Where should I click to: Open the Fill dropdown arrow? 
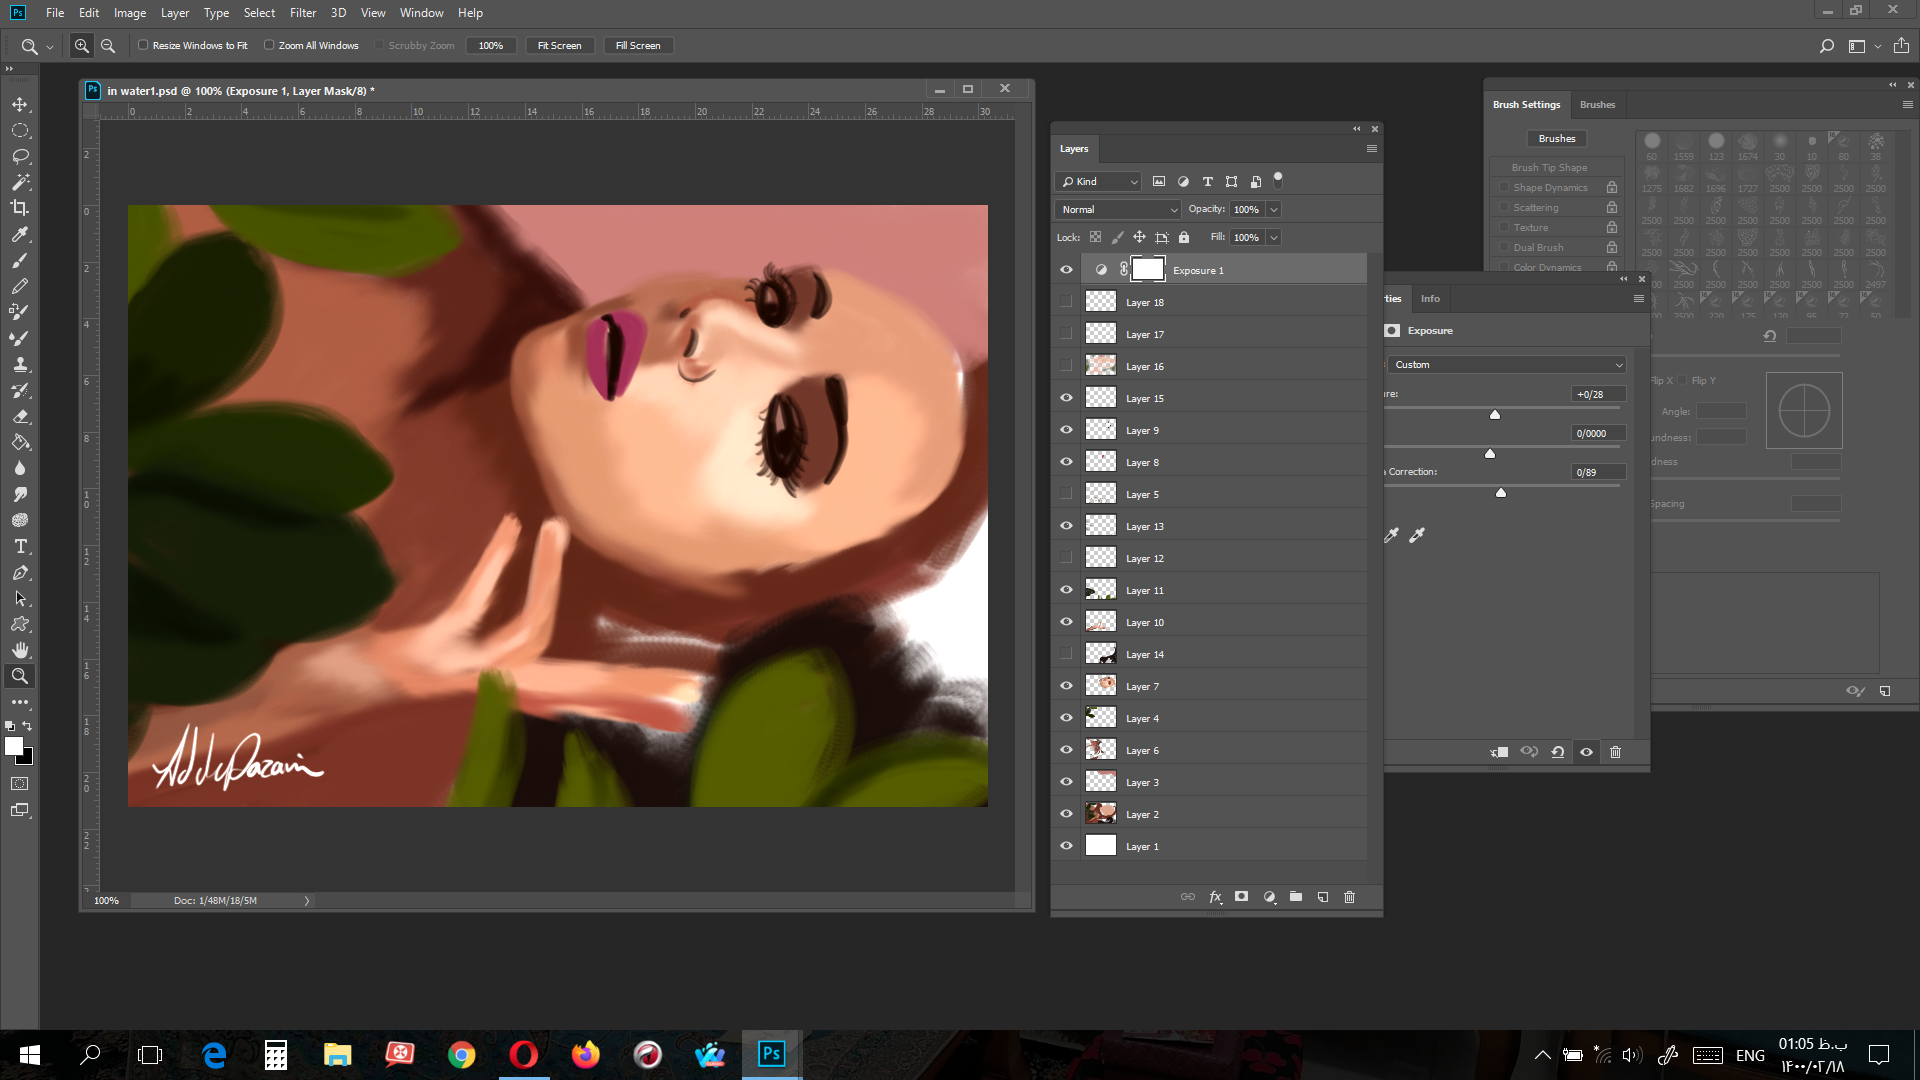(x=1274, y=237)
